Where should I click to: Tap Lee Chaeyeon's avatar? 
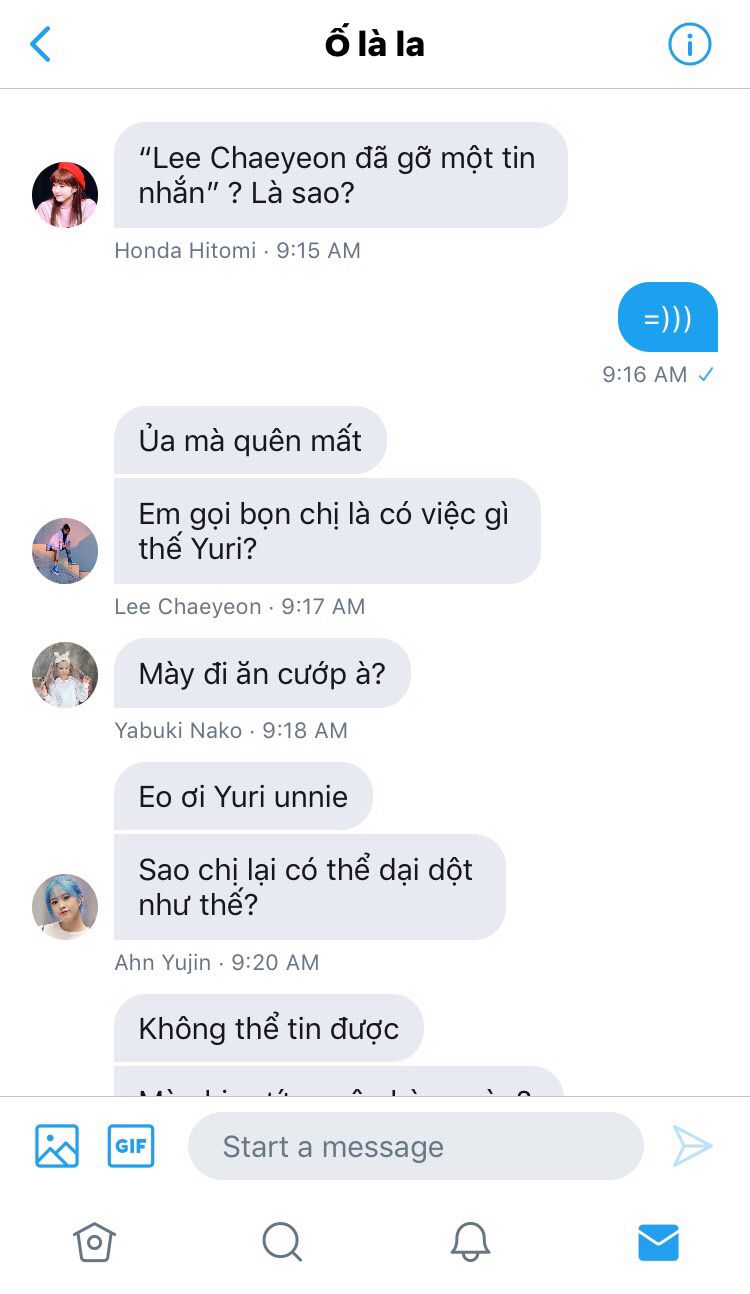point(65,551)
